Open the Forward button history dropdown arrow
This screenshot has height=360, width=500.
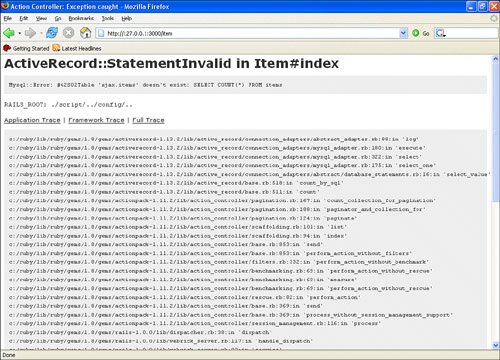pyautogui.click(x=41, y=33)
